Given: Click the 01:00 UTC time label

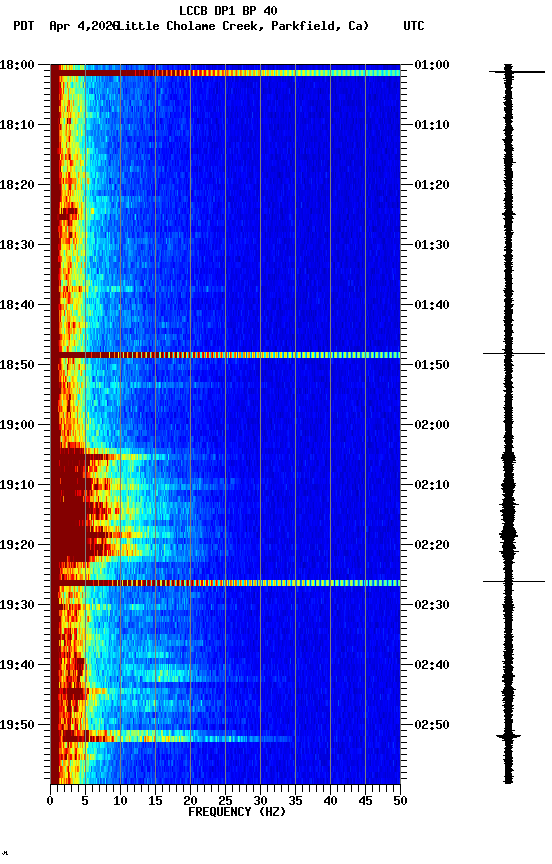Looking at the screenshot, I should [432, 65].
